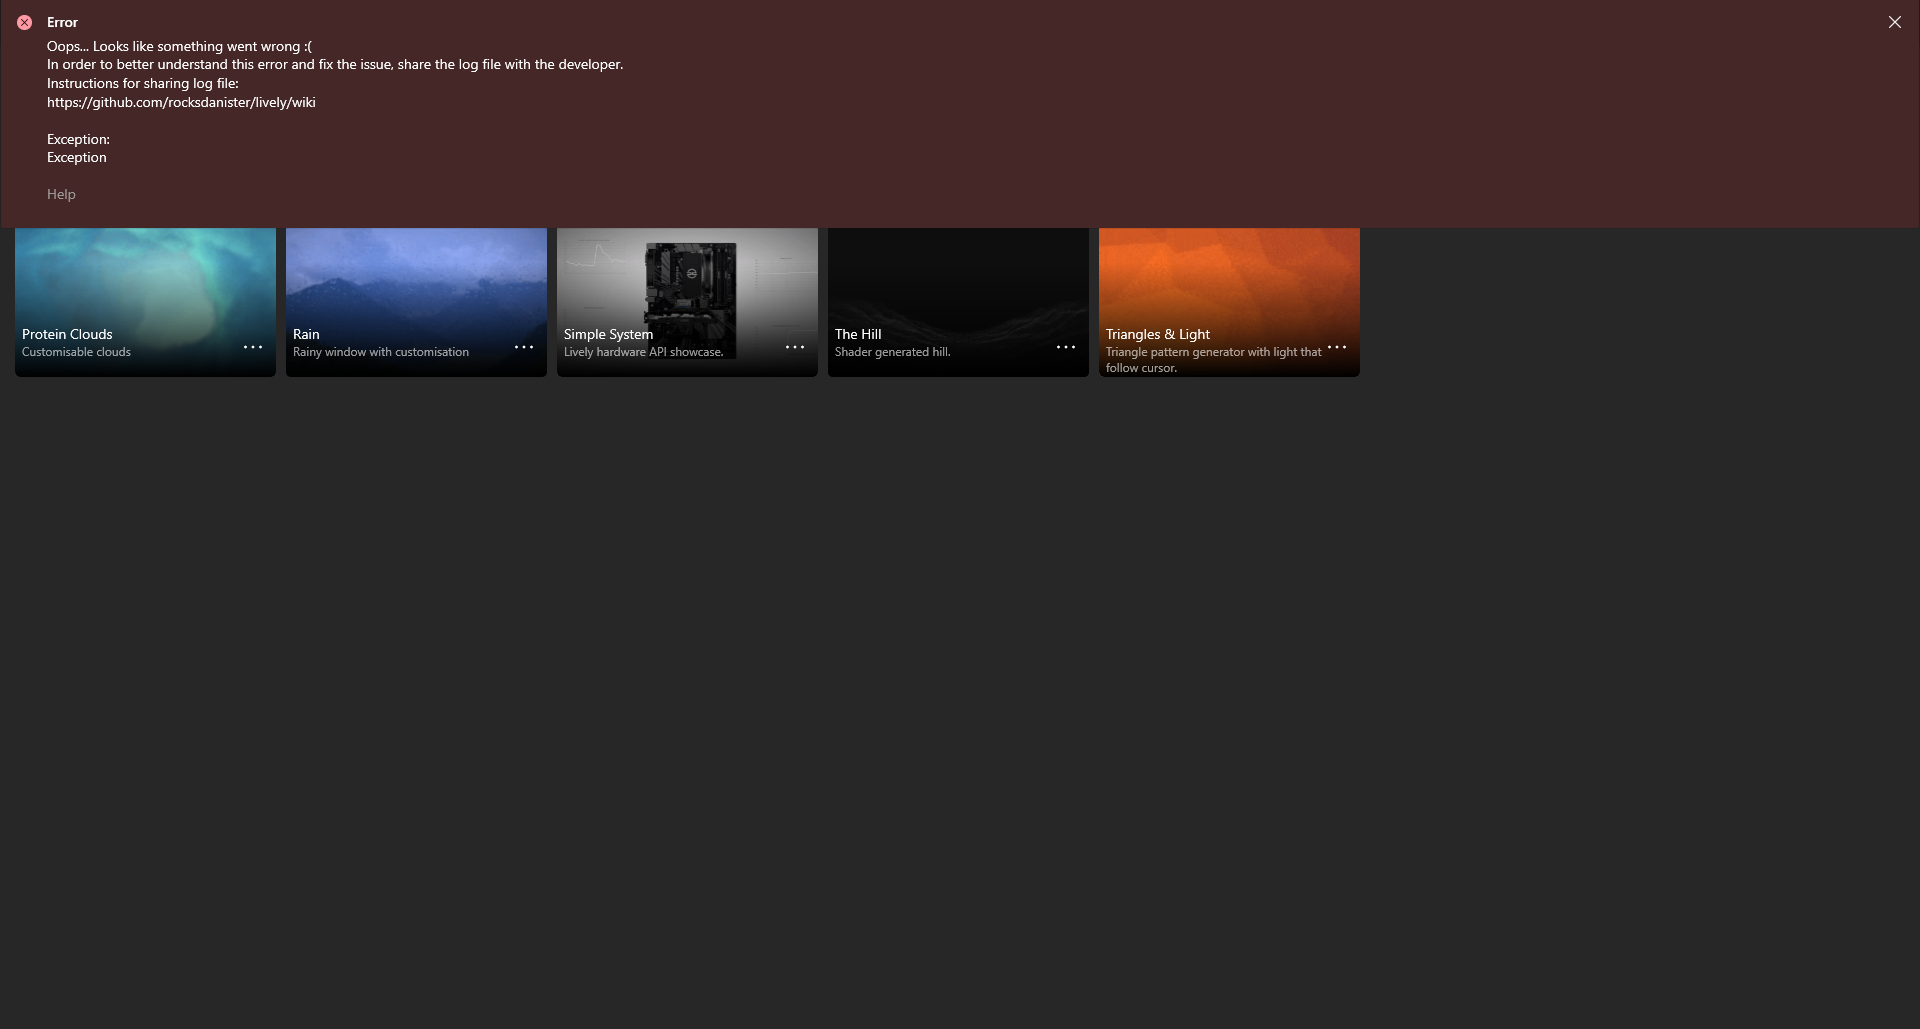1920x1029 pixels.
Task: Apply the Triangles & Light wallpaper
Action: [1228, 280]
